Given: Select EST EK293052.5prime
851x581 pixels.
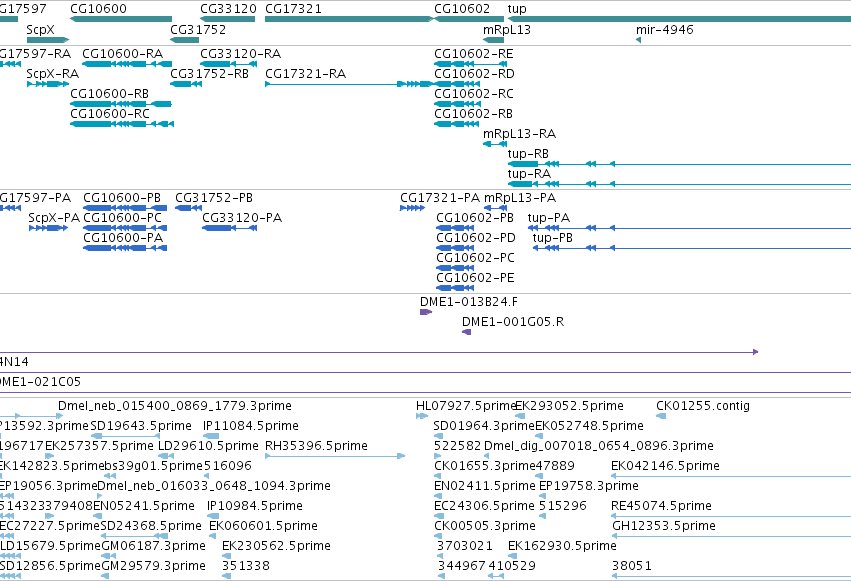Looking at the screenshot, I should point(569,406).
